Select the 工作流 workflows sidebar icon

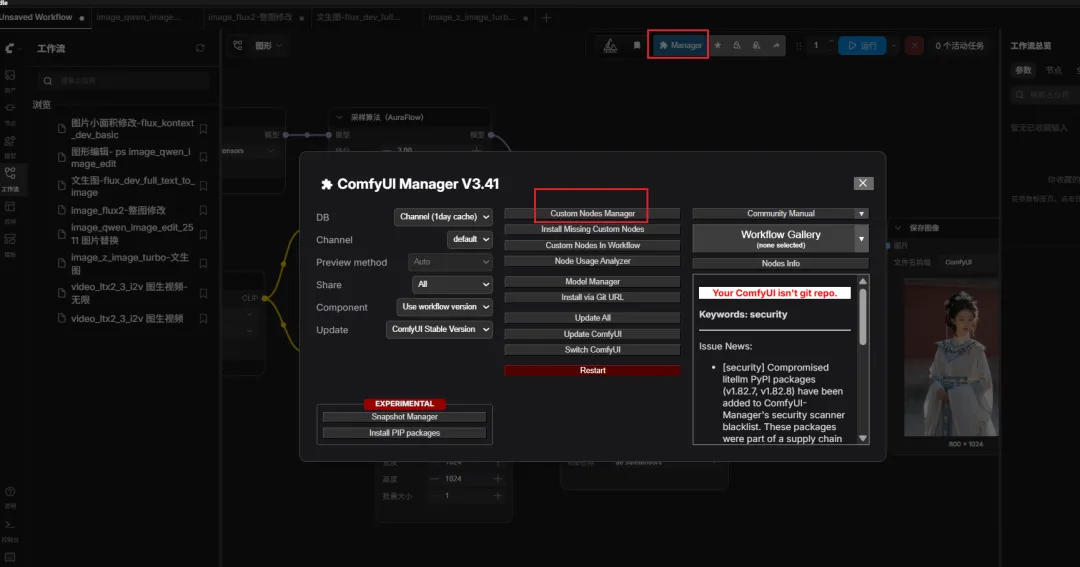coord(10,173)
